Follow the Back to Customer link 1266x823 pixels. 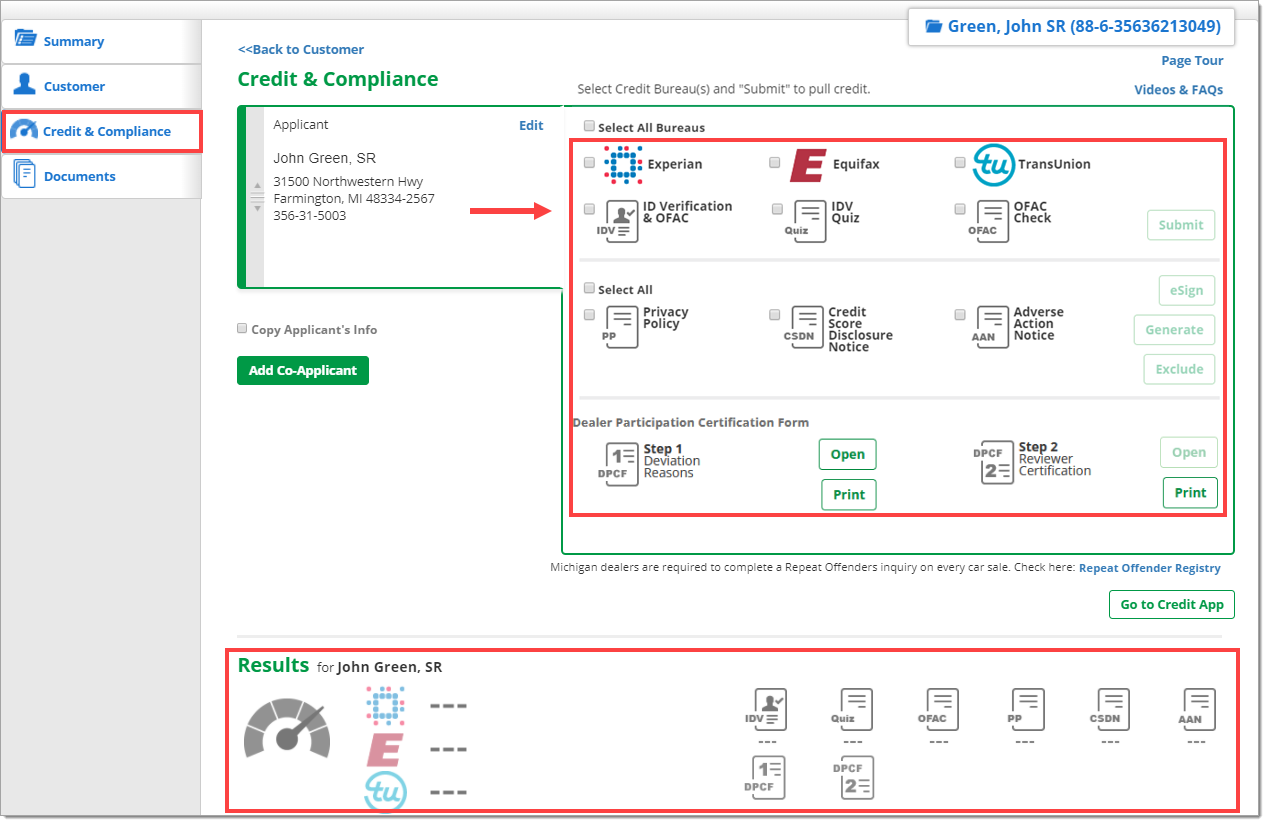[300, 50]
